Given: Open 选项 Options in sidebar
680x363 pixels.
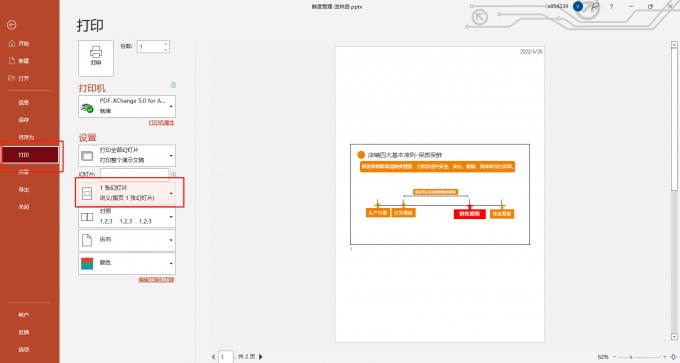Looking at the screenshot, I should (x=24, y=350).
